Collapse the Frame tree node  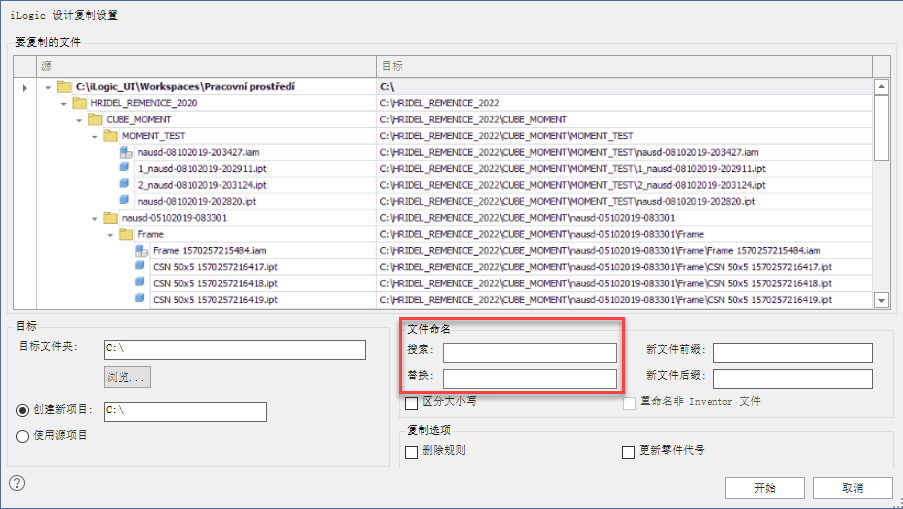(x=111, y=235)
